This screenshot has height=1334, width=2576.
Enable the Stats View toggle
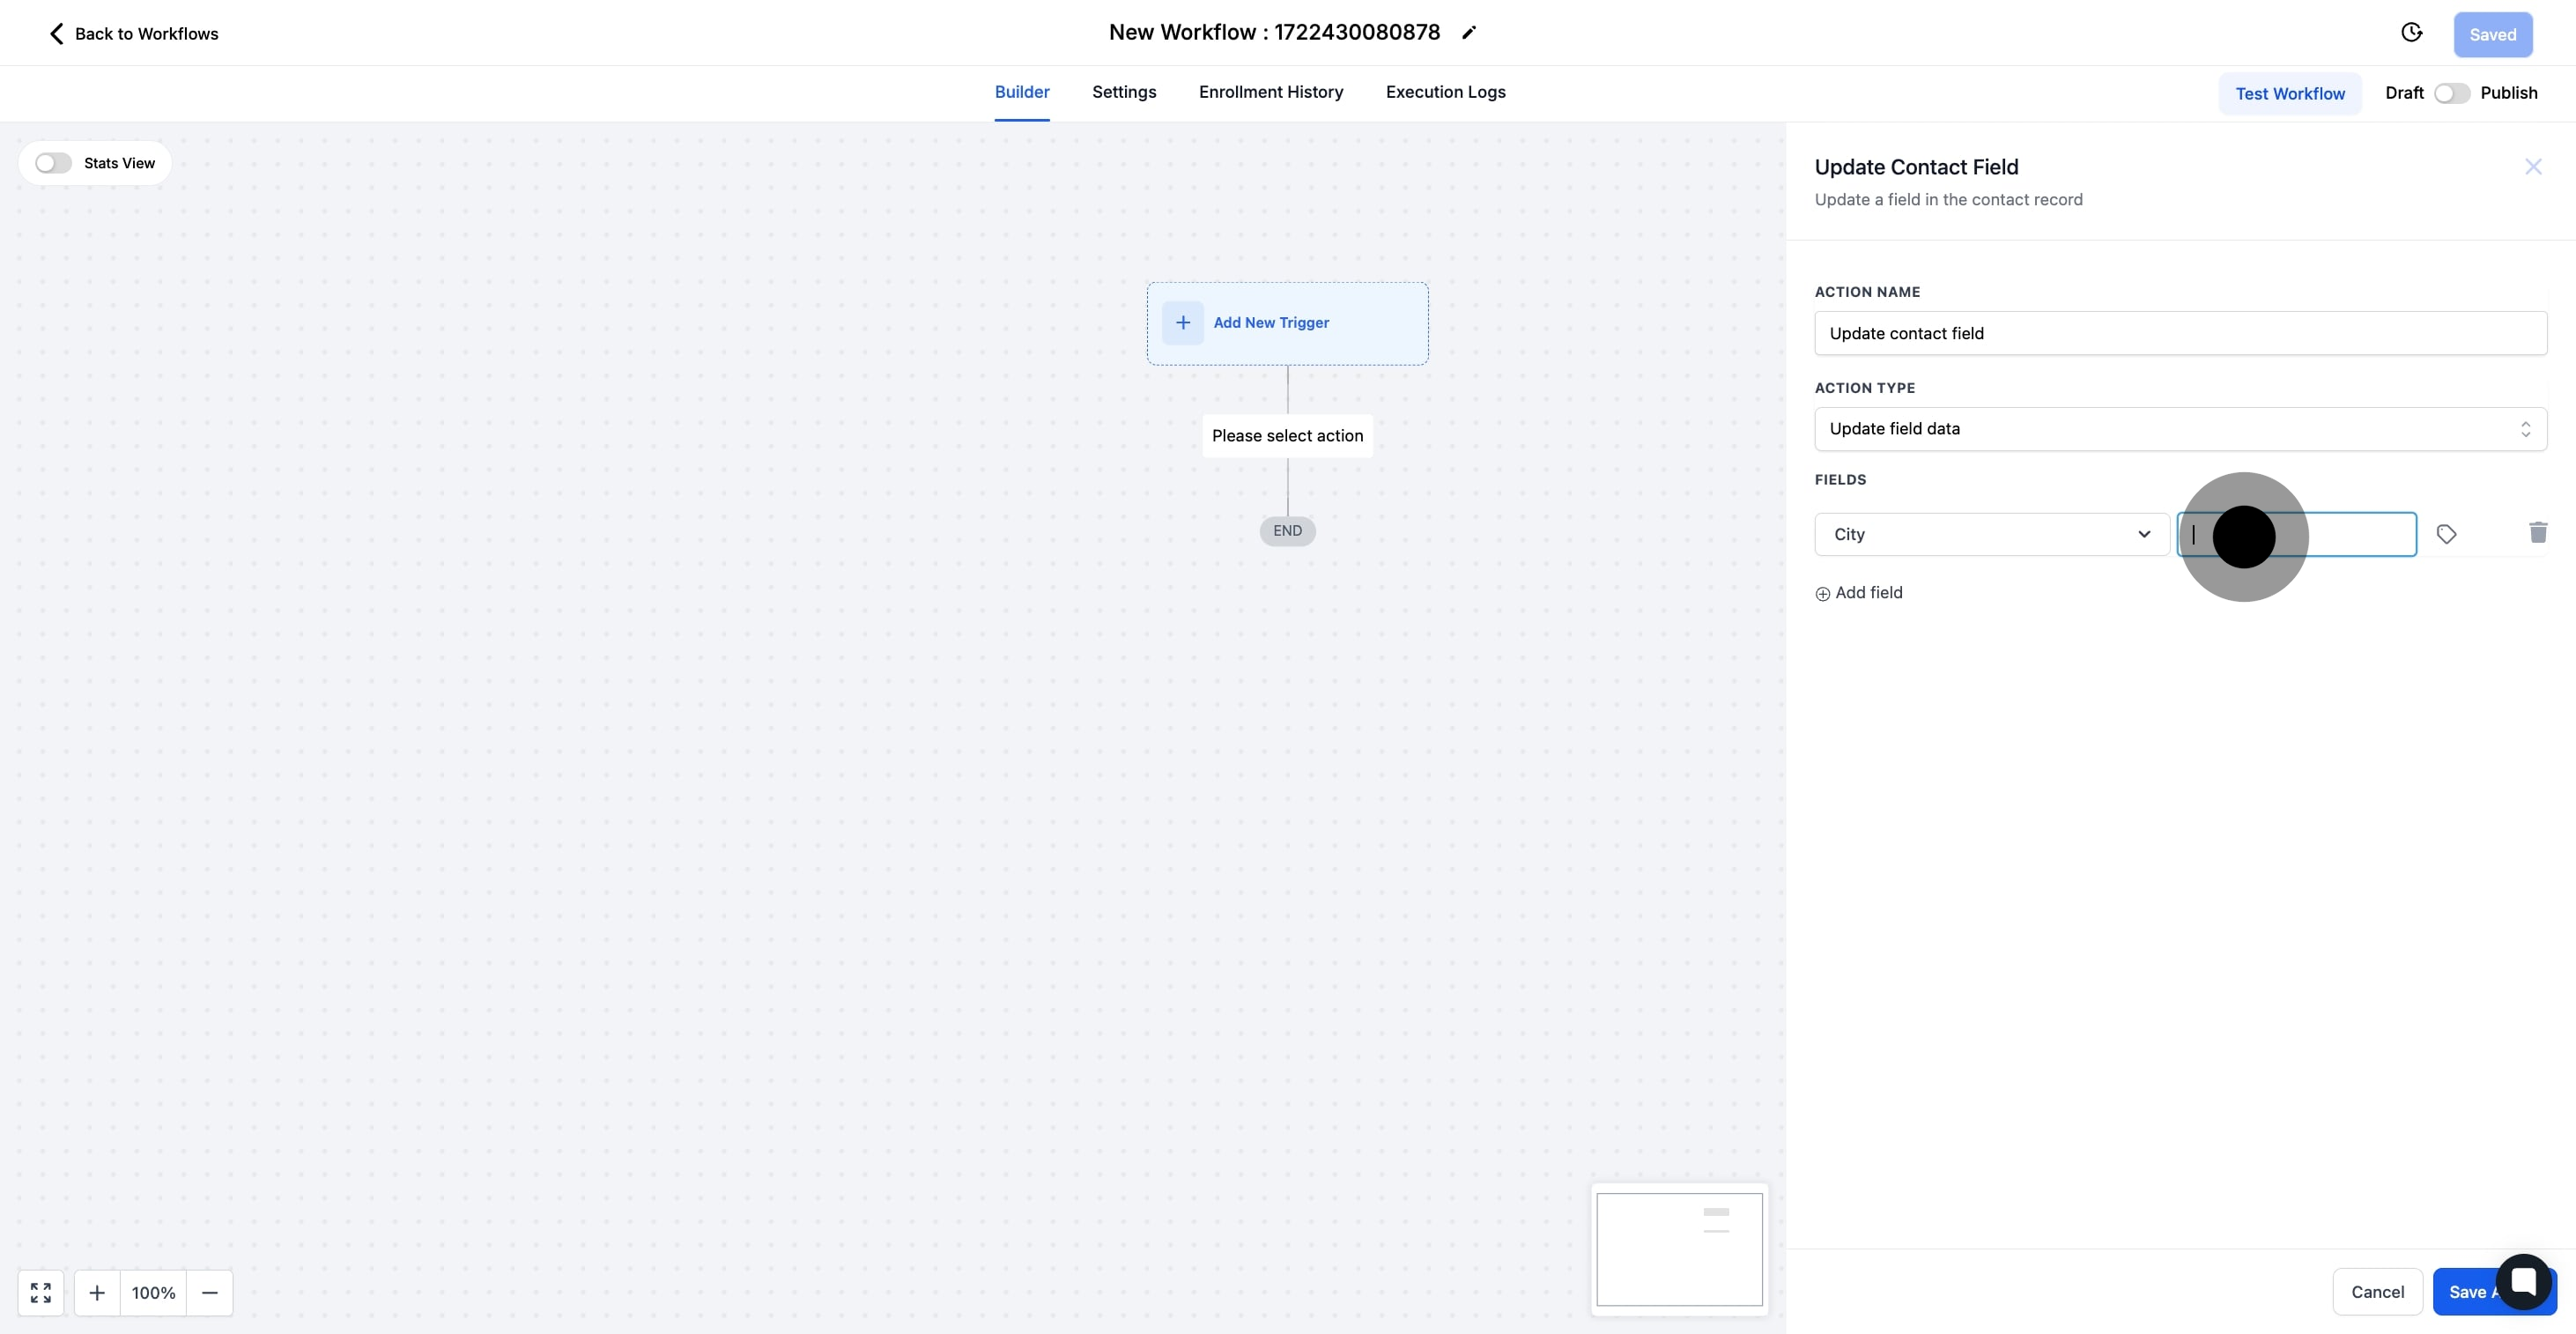point(53,163)
